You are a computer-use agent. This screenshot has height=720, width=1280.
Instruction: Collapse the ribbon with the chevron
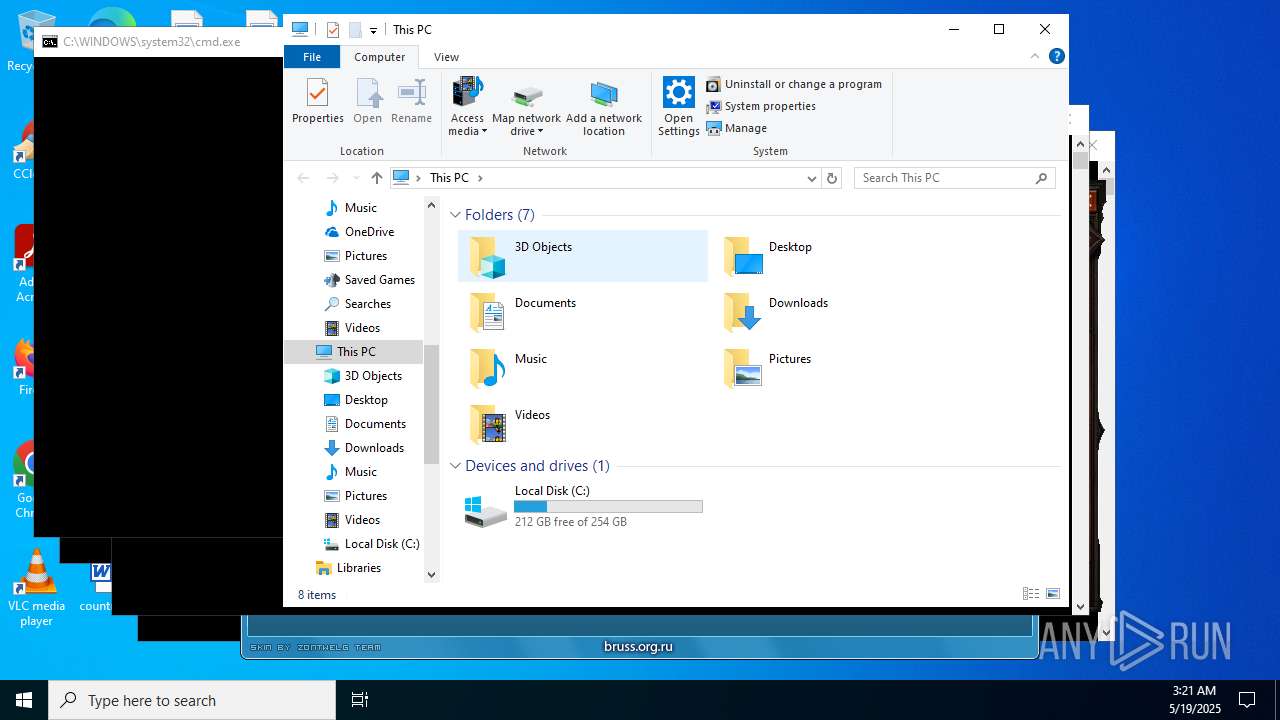(x=1034, y=57)
